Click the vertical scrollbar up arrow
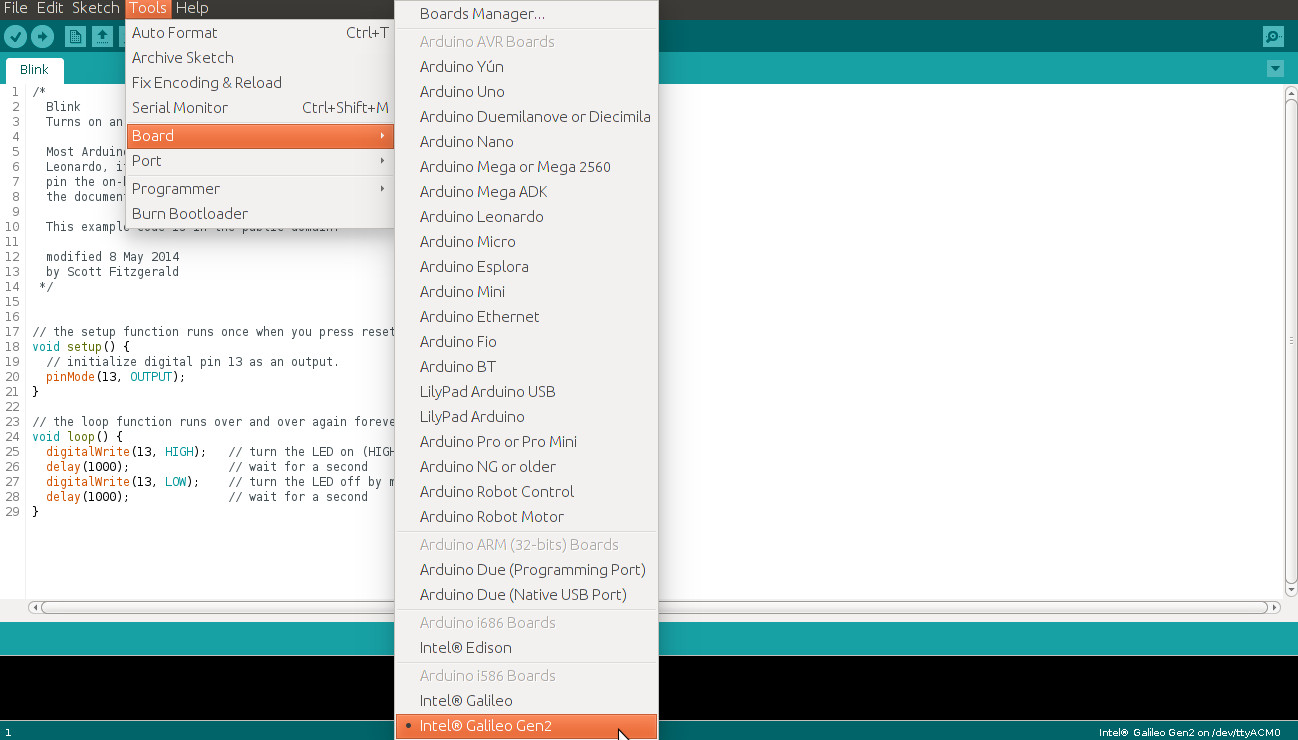The height and width of the screenshot is (740, 1298). point(1290,93)
